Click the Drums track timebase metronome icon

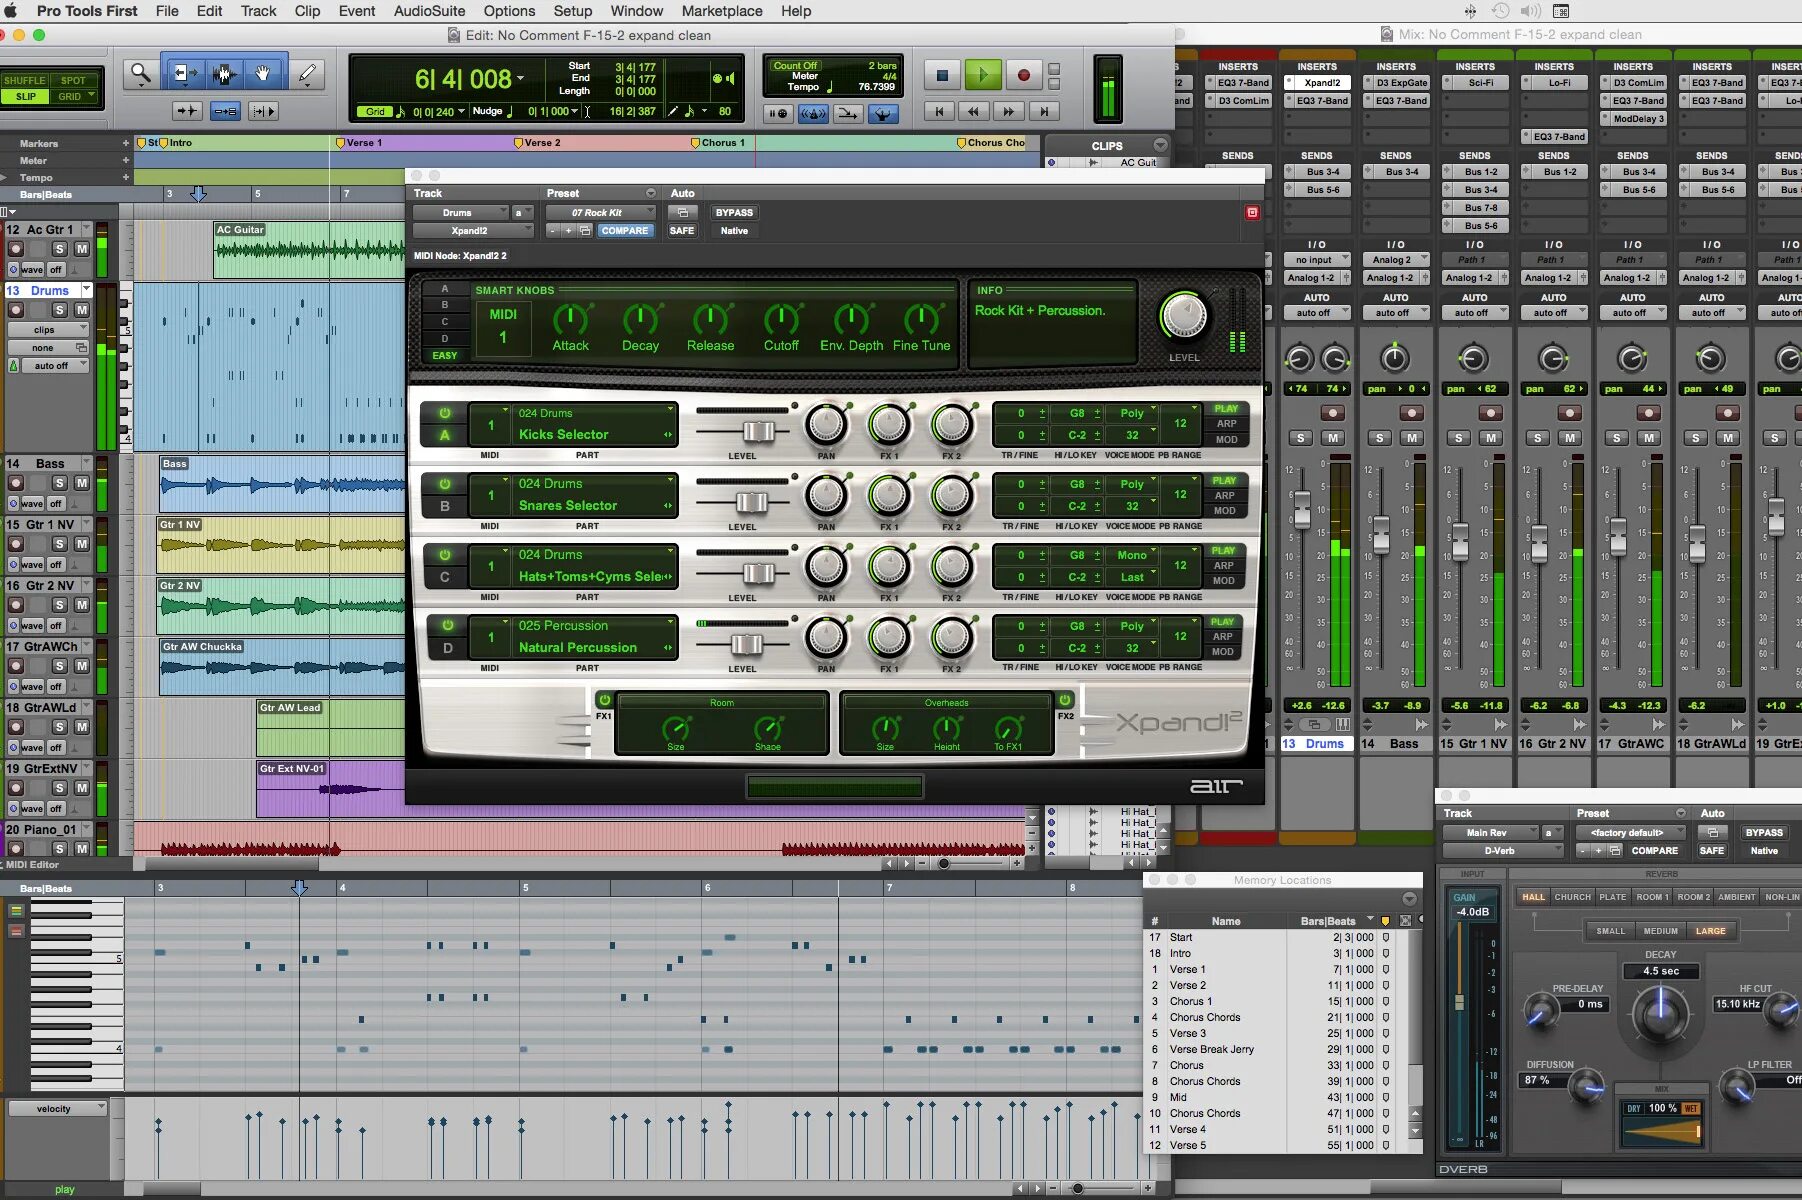(13, 366)
